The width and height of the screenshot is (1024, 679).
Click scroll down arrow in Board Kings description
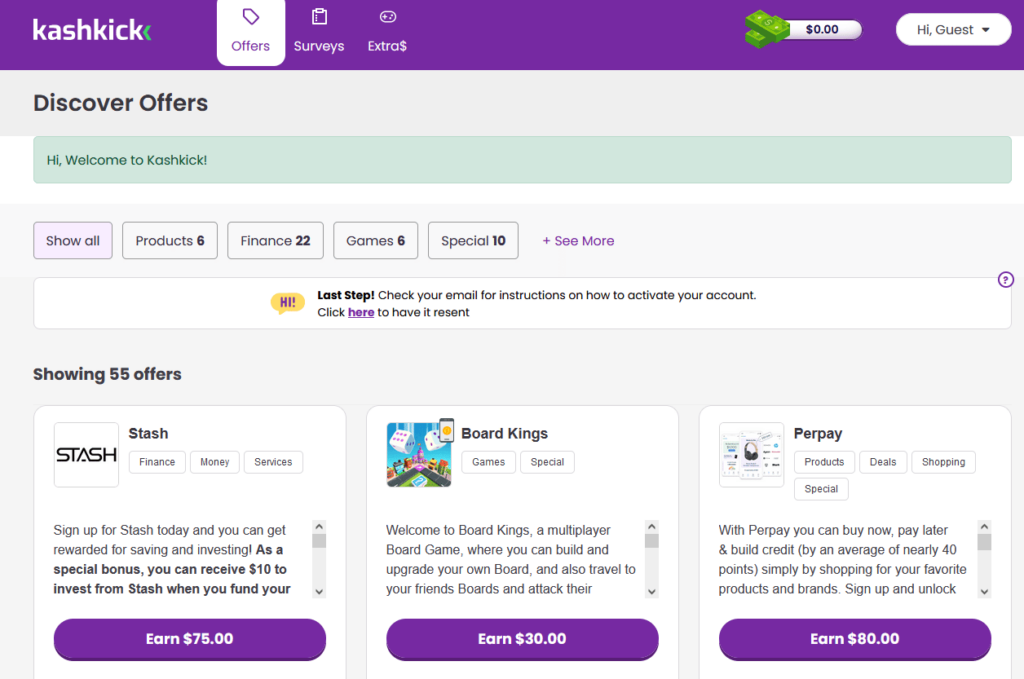[x=652, y=592]
